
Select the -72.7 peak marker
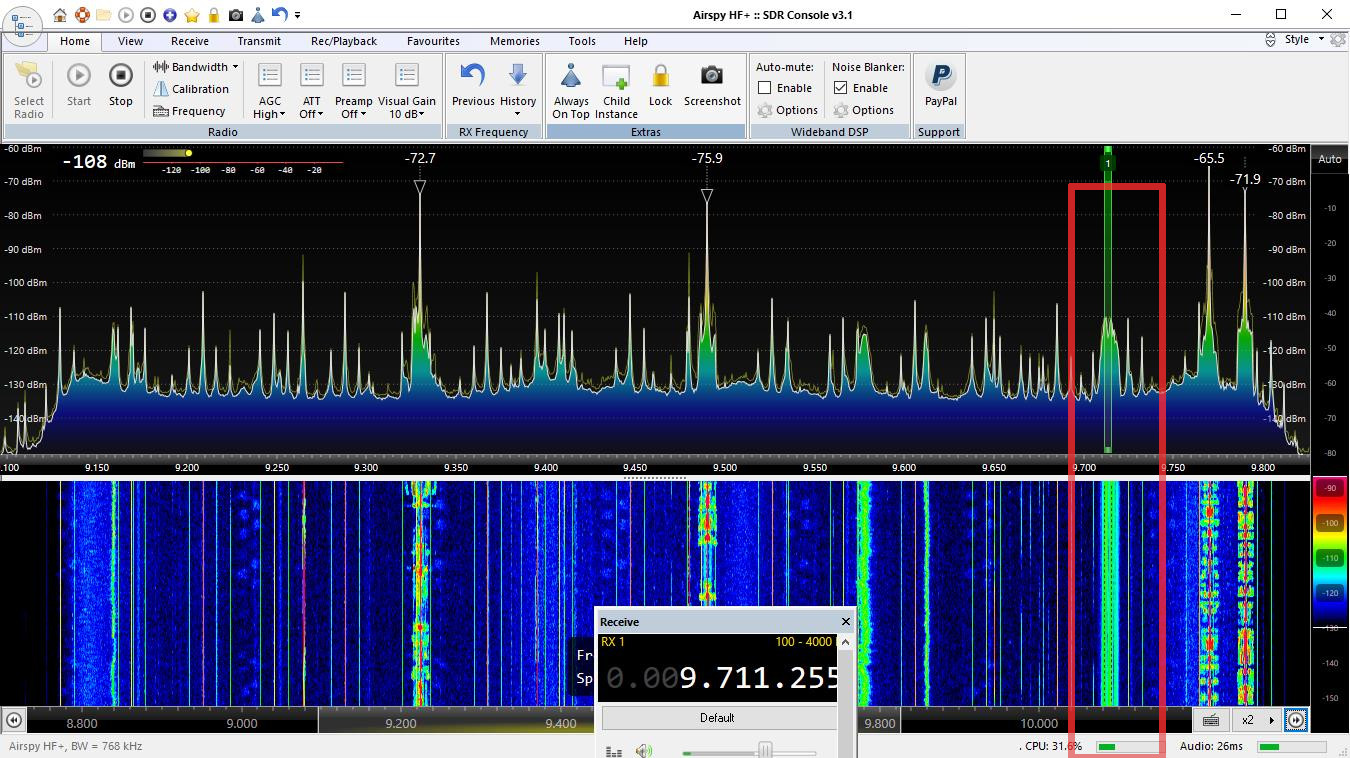[420, 187]
